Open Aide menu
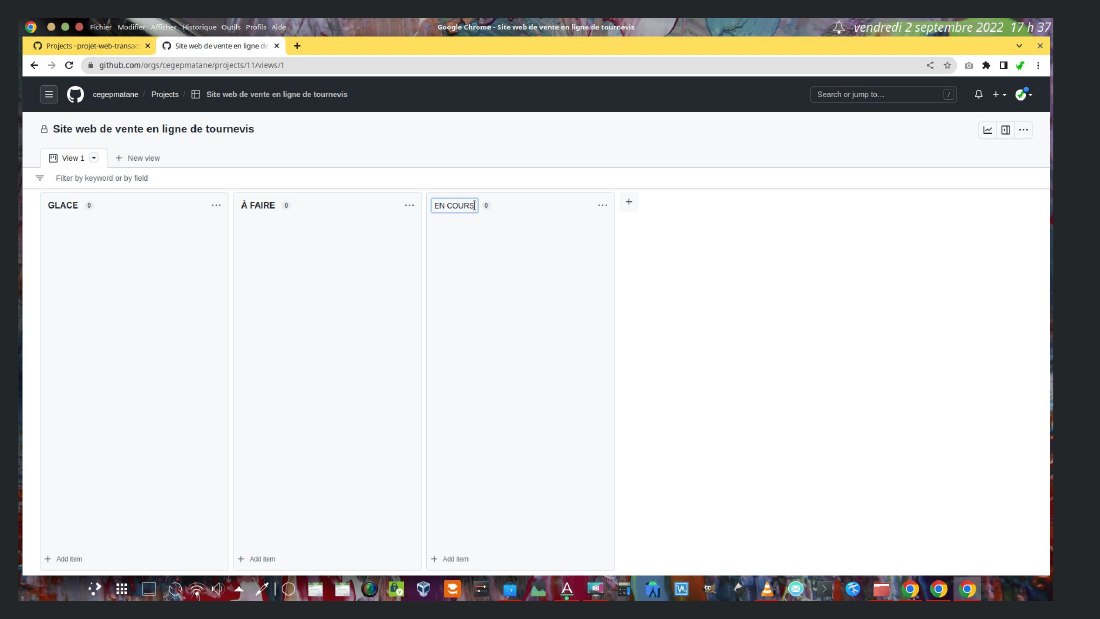This screenshot has width=1100, height=619. pos(279,27)
